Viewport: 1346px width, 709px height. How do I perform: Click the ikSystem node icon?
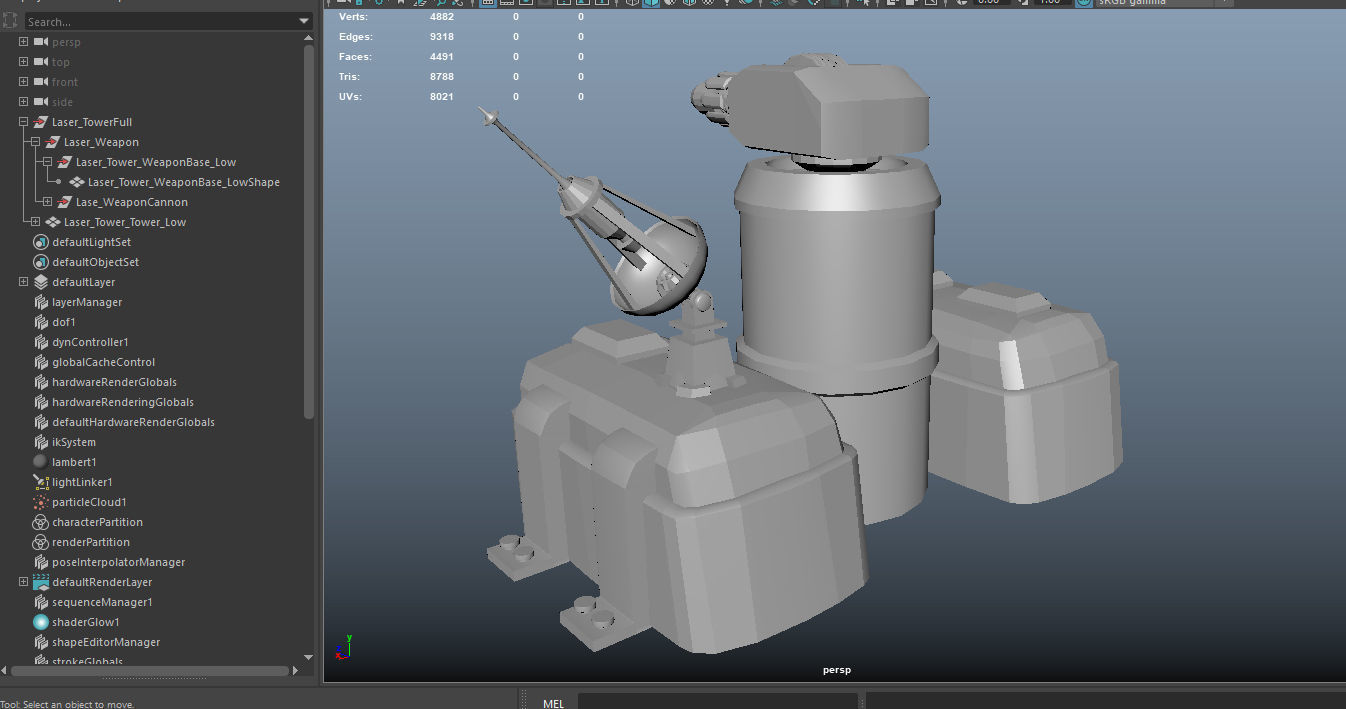coord(41,442)
